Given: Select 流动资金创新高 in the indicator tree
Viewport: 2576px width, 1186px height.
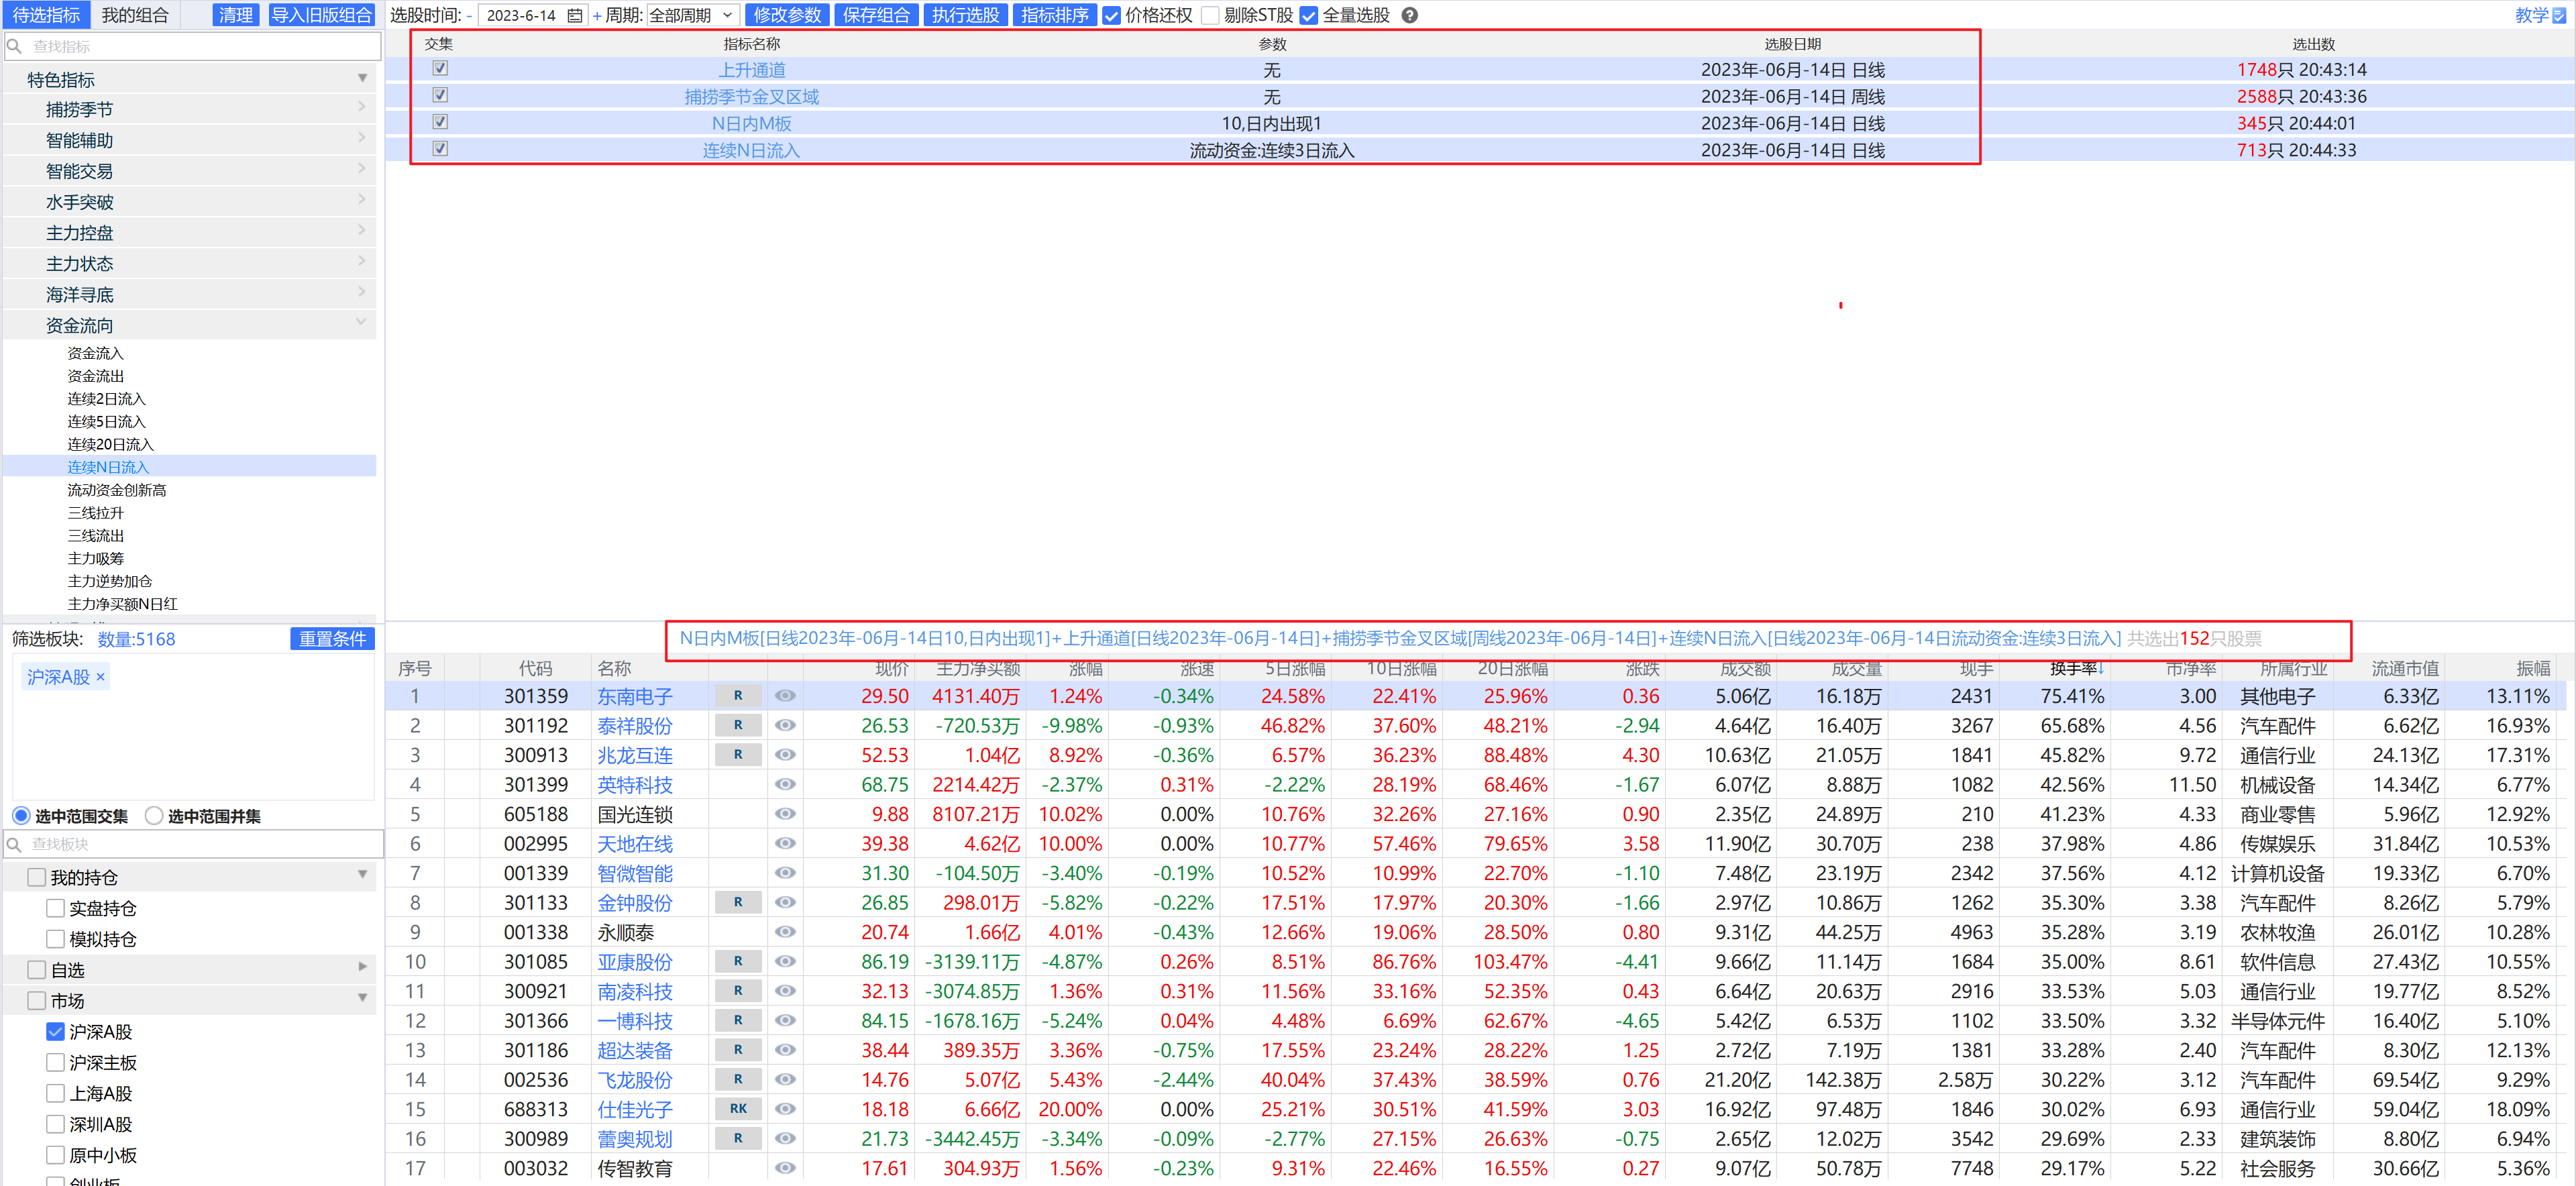Looking at the screenshot, I should 117,490.
